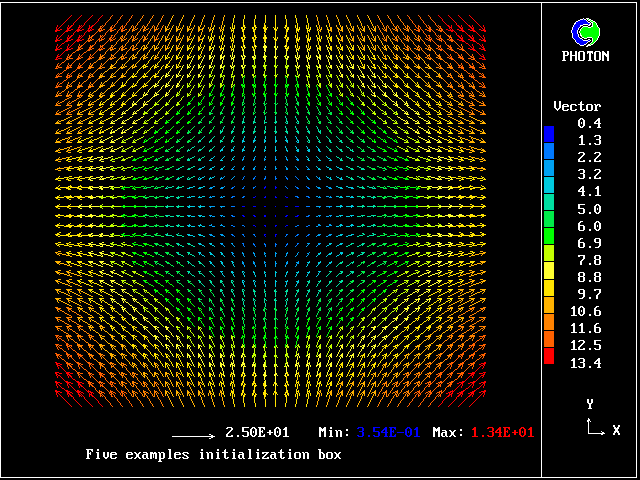Image resolution: width=640 pixels, height=480 pixels.
Task: Click the legend value 9.7
Action: click(589, 294)
